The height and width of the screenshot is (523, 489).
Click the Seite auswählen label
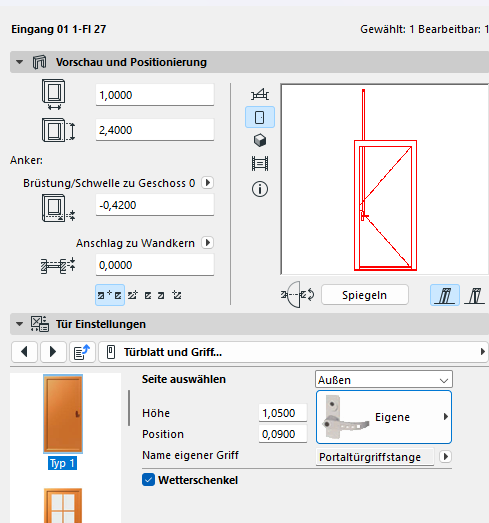[x=184, y=379]
